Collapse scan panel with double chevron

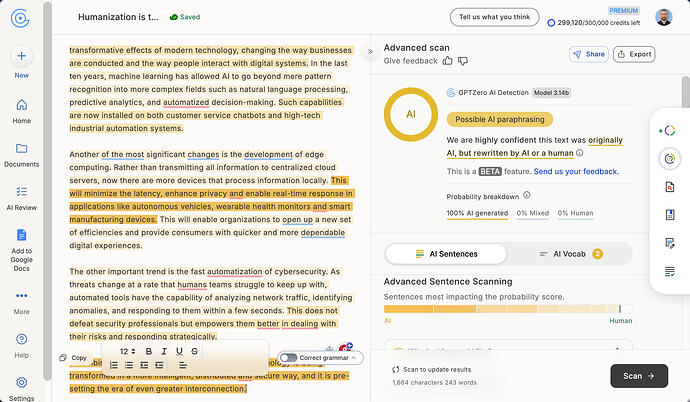click(371, 51)
